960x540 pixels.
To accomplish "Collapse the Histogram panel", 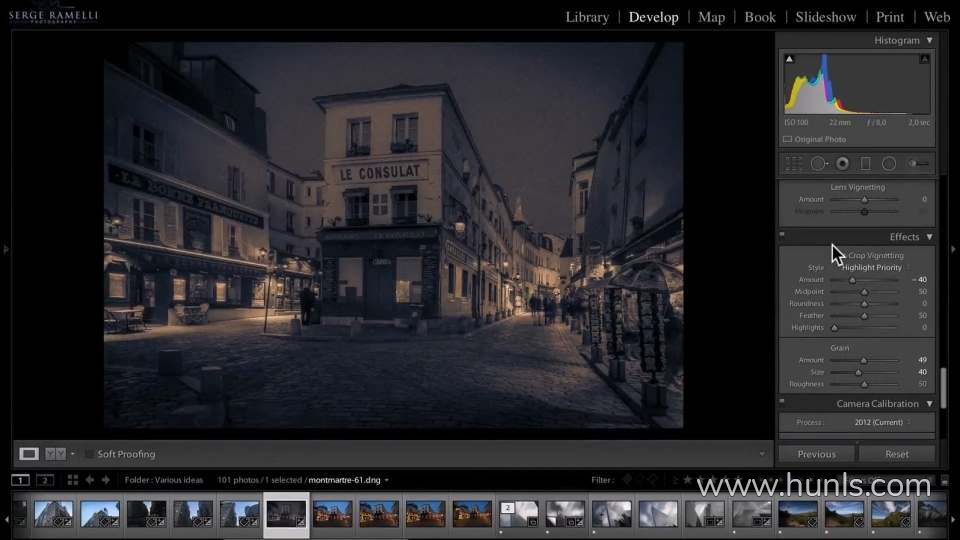I will pos(929,41).
